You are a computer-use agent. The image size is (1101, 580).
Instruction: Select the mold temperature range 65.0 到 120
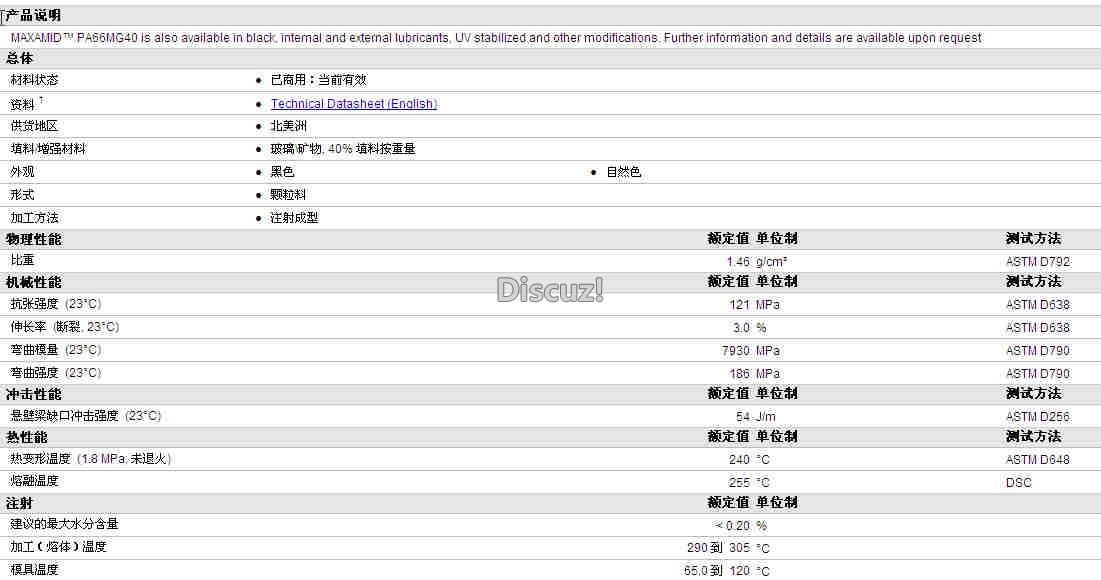717,571
